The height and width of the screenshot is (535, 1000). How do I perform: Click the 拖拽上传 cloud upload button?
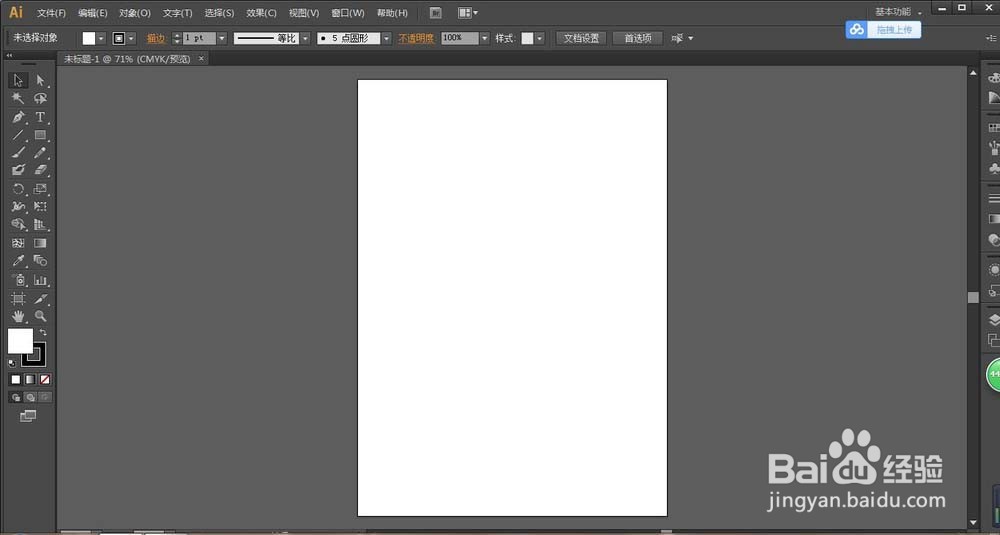tap(883, 29)
